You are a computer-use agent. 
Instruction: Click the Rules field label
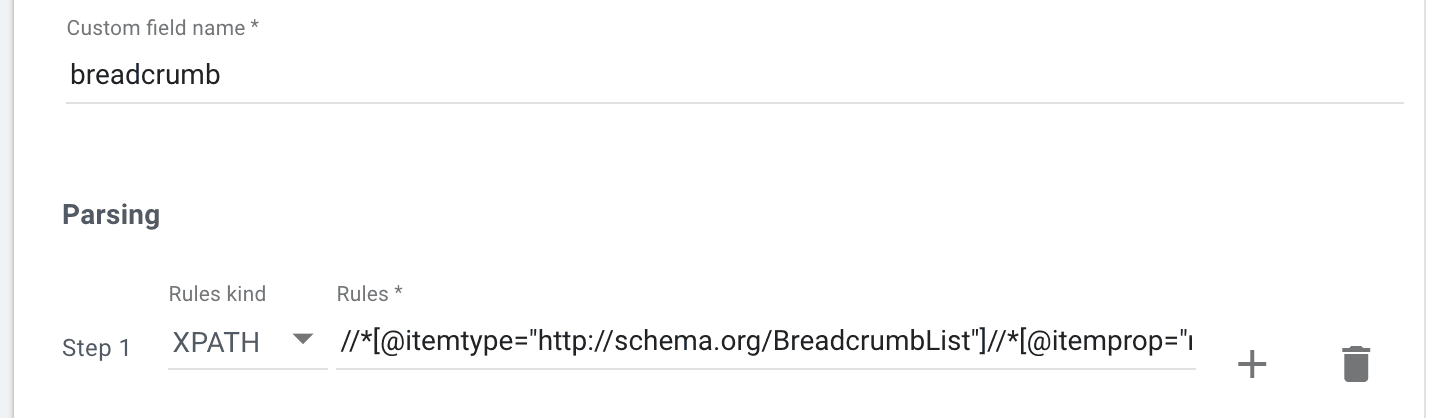point(370,294)
